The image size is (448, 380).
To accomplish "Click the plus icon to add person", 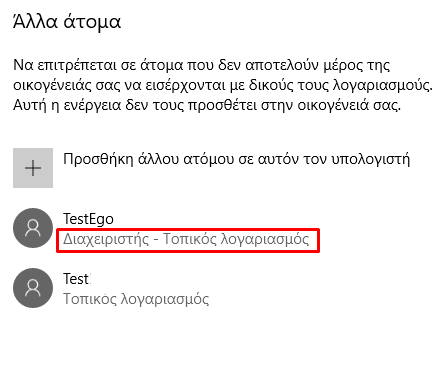I will (33, 168).
